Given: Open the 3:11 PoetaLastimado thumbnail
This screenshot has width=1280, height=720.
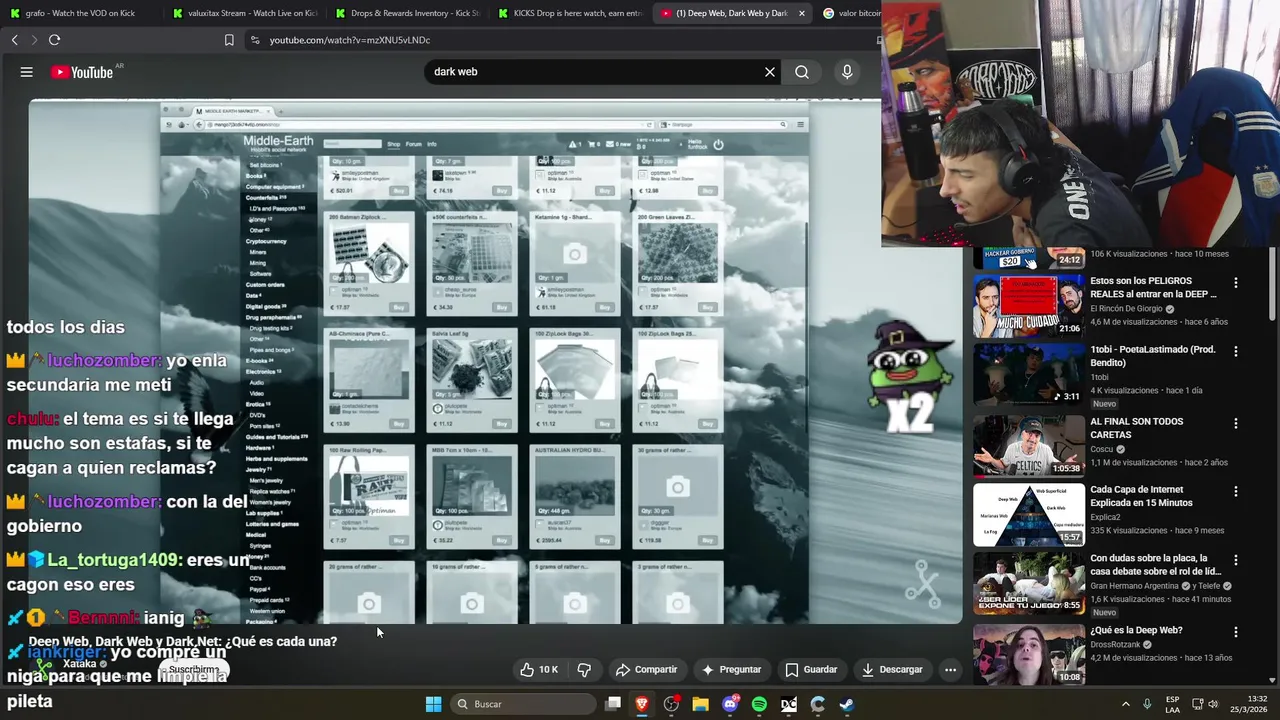Looking at the screenshot, I should pyautogui.click(x=1029, y=375).
